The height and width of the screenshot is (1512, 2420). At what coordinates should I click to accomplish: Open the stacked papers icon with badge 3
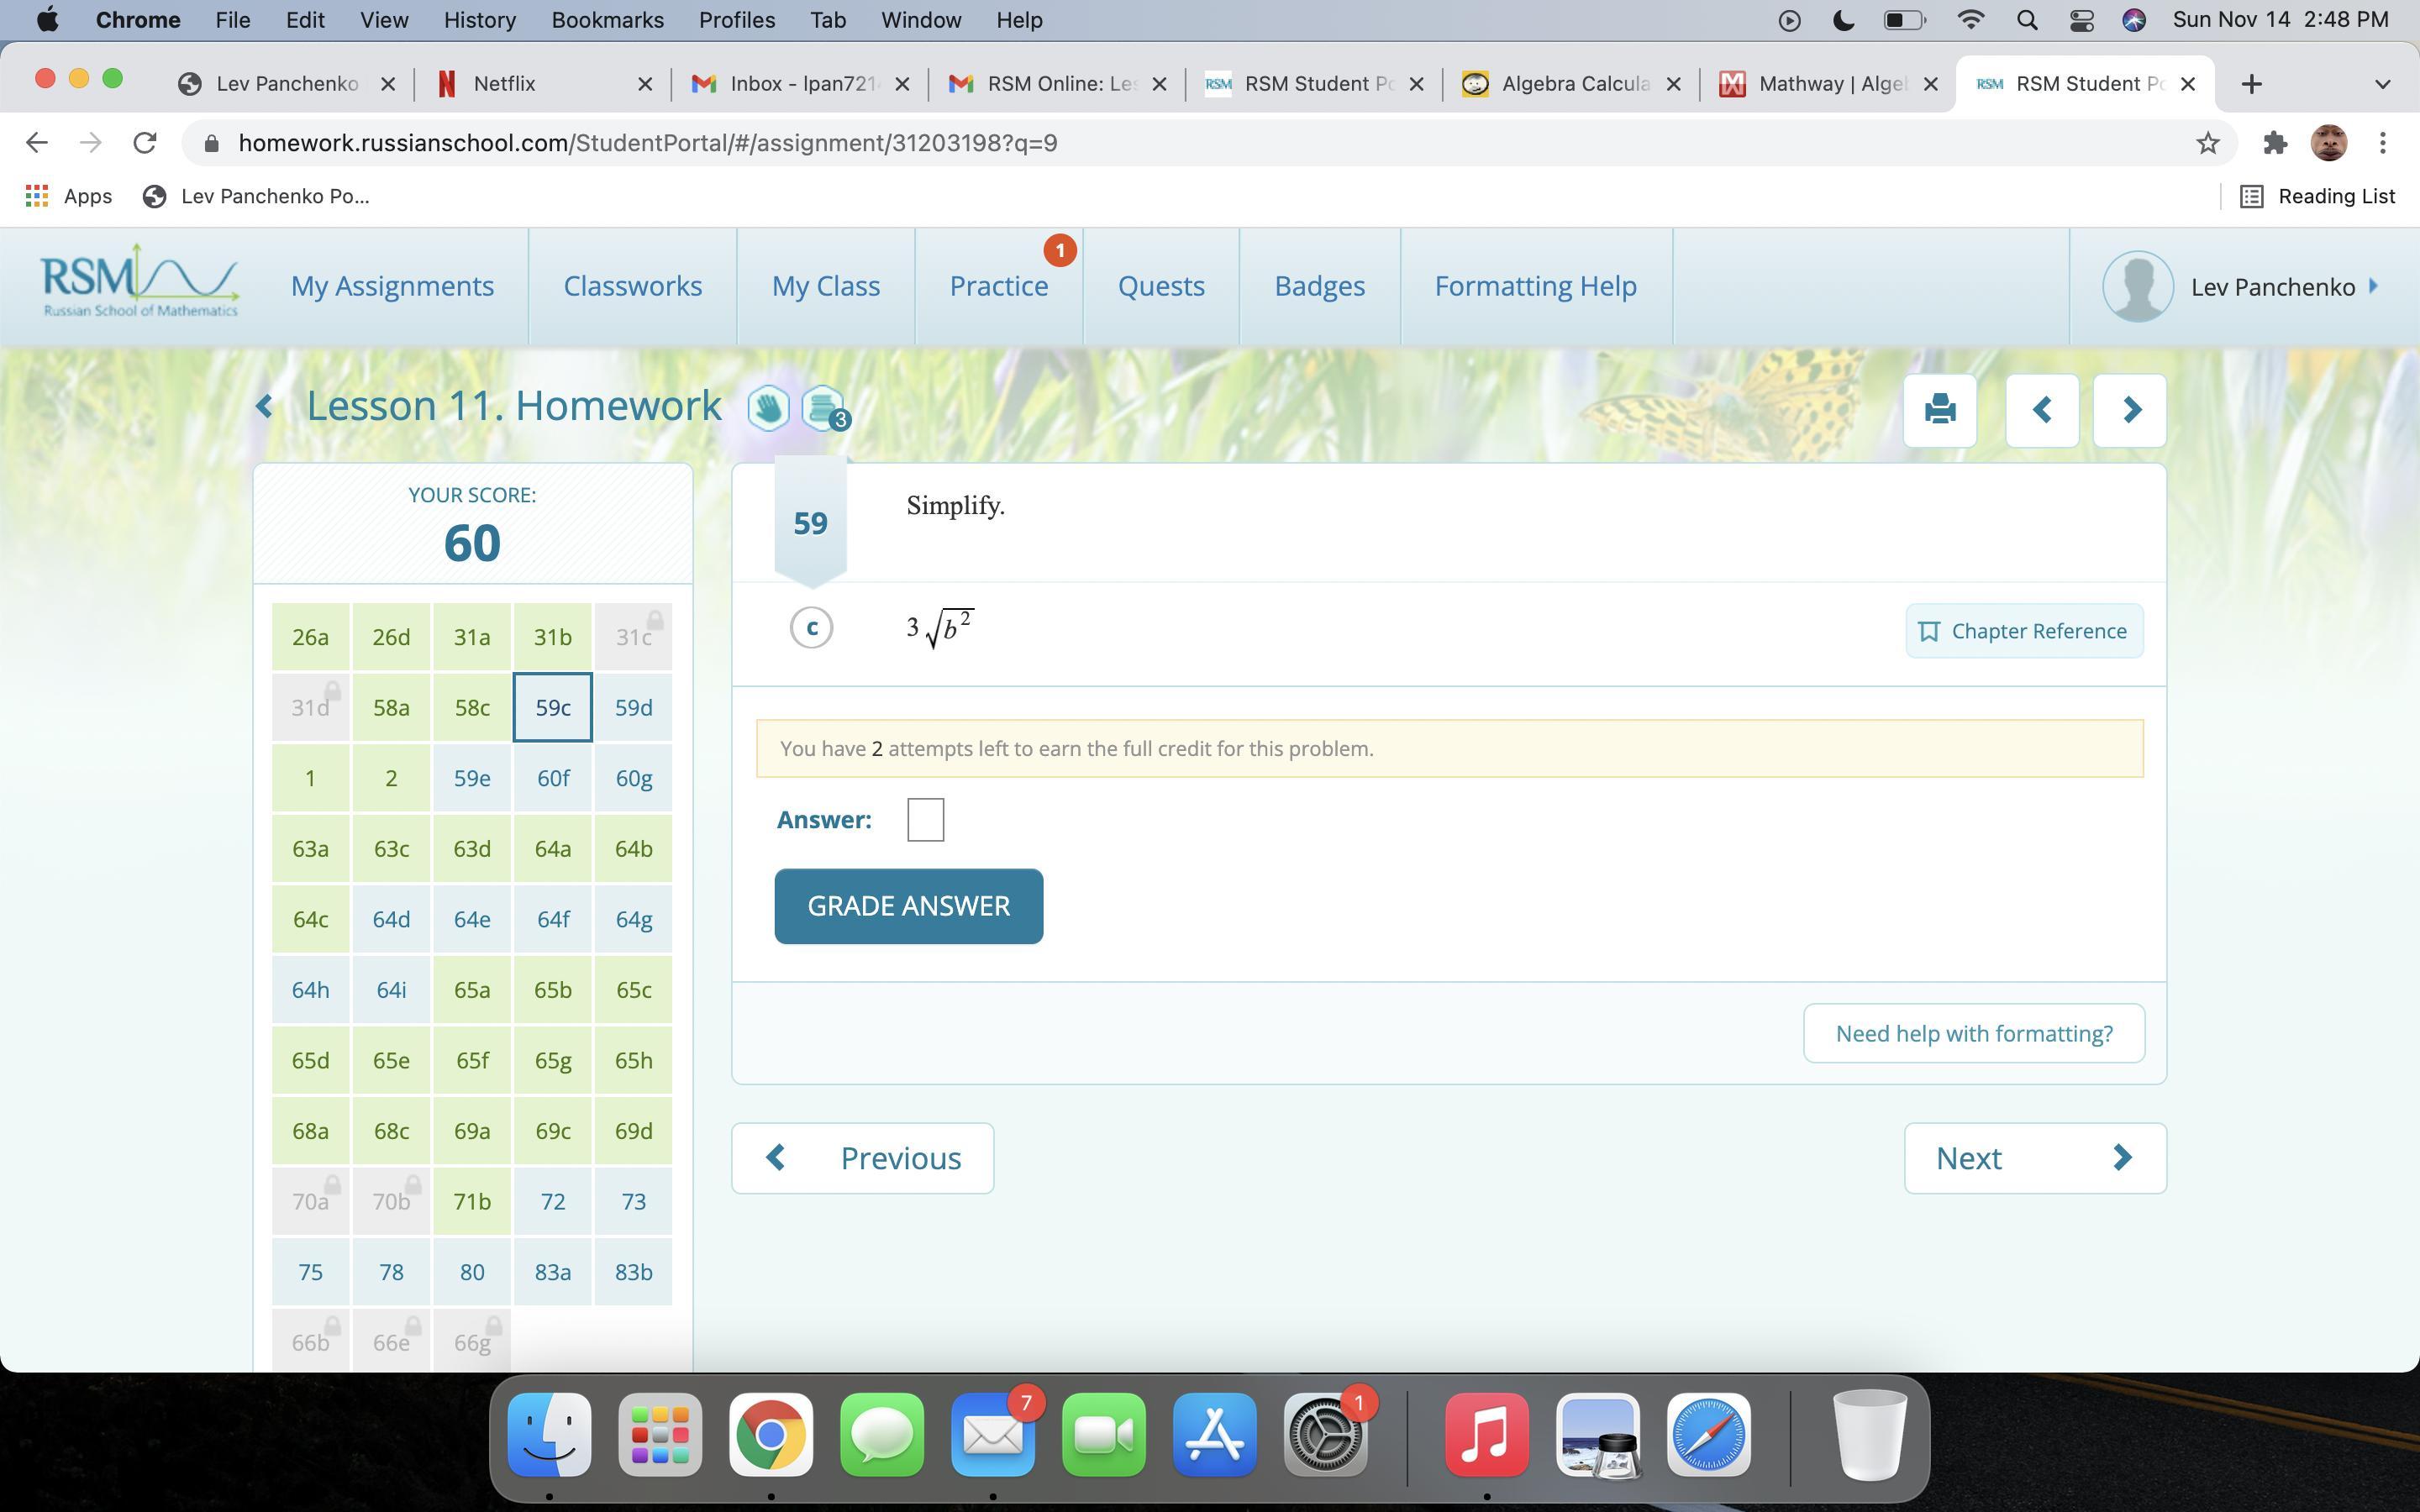pyautogui.click(x=822, y=408)
